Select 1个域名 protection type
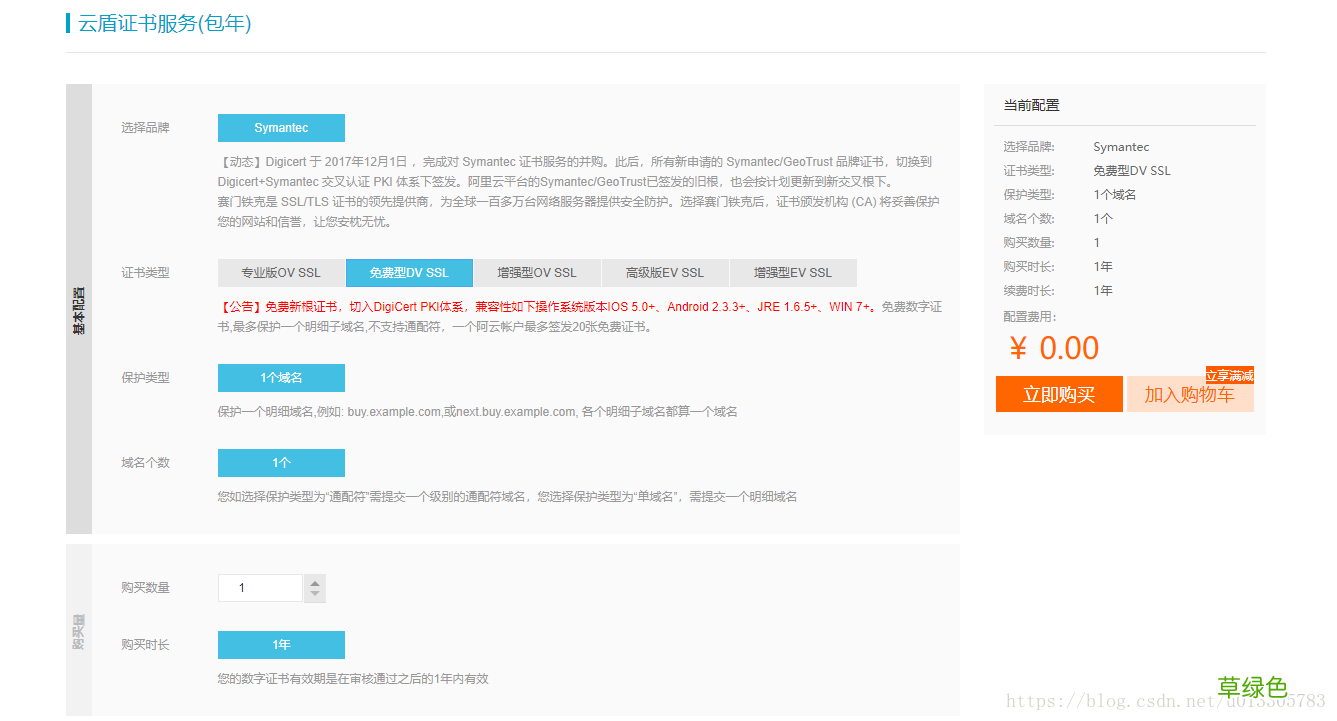This screenshot has width=1337, height=721. [281, 377]
